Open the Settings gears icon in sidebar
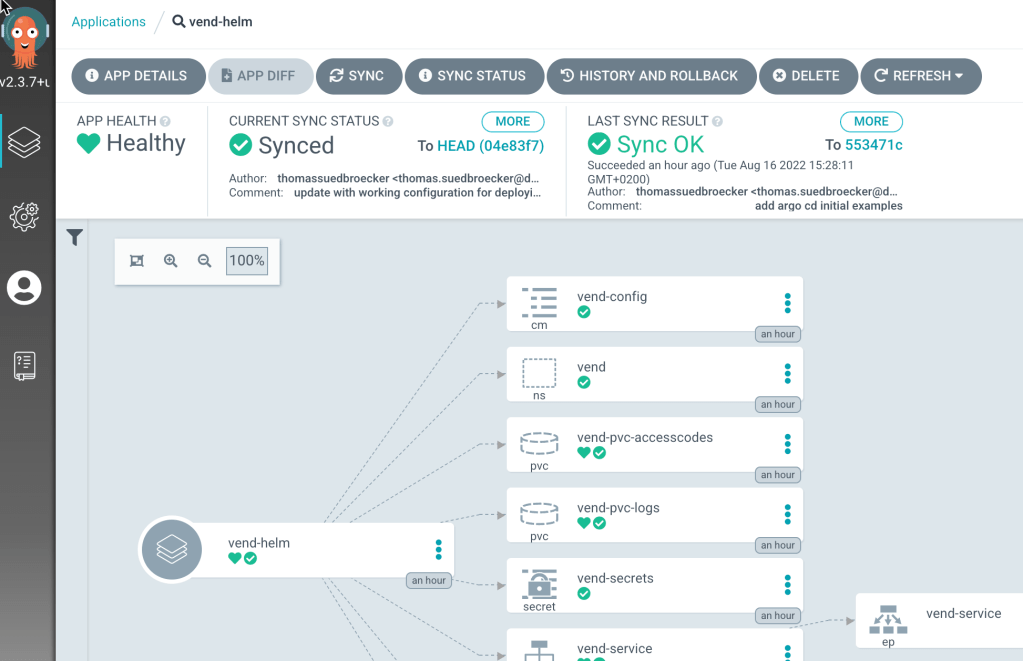 [24, 216]
